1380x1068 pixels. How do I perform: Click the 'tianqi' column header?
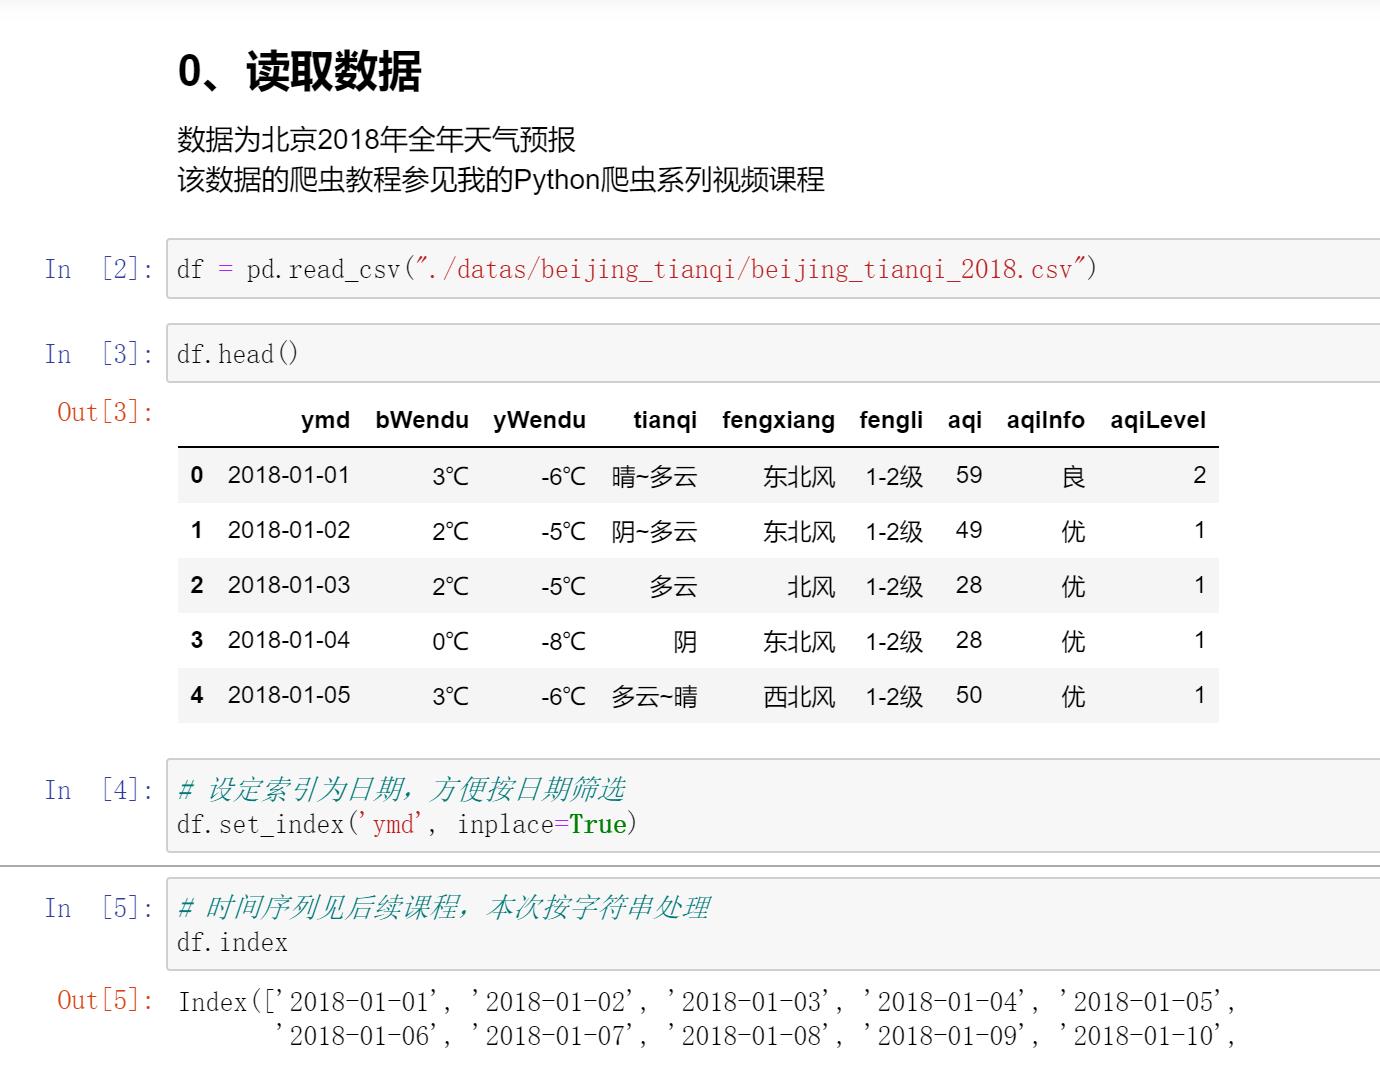665,420
